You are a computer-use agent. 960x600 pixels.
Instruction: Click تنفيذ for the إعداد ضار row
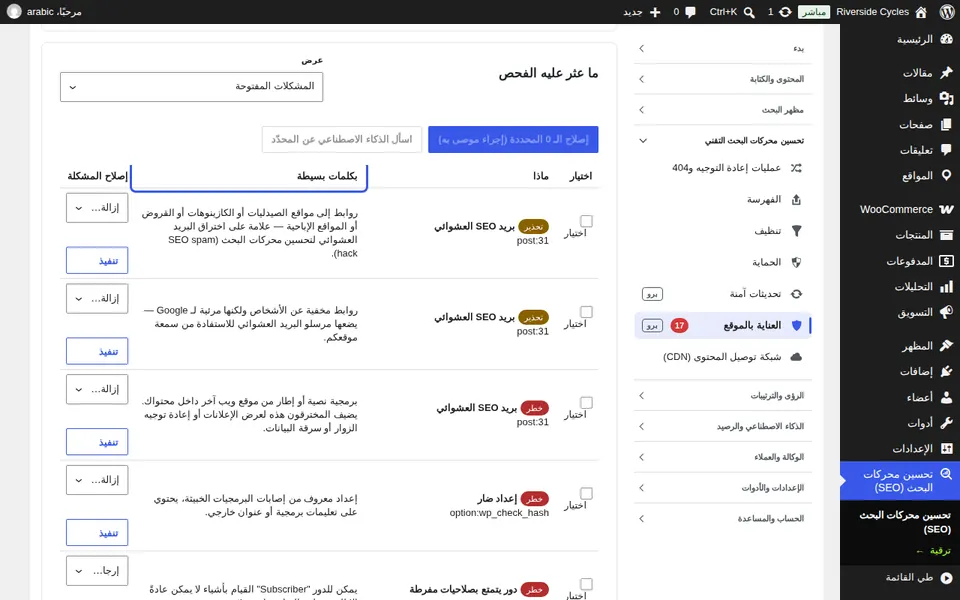(x=97, y=533)
